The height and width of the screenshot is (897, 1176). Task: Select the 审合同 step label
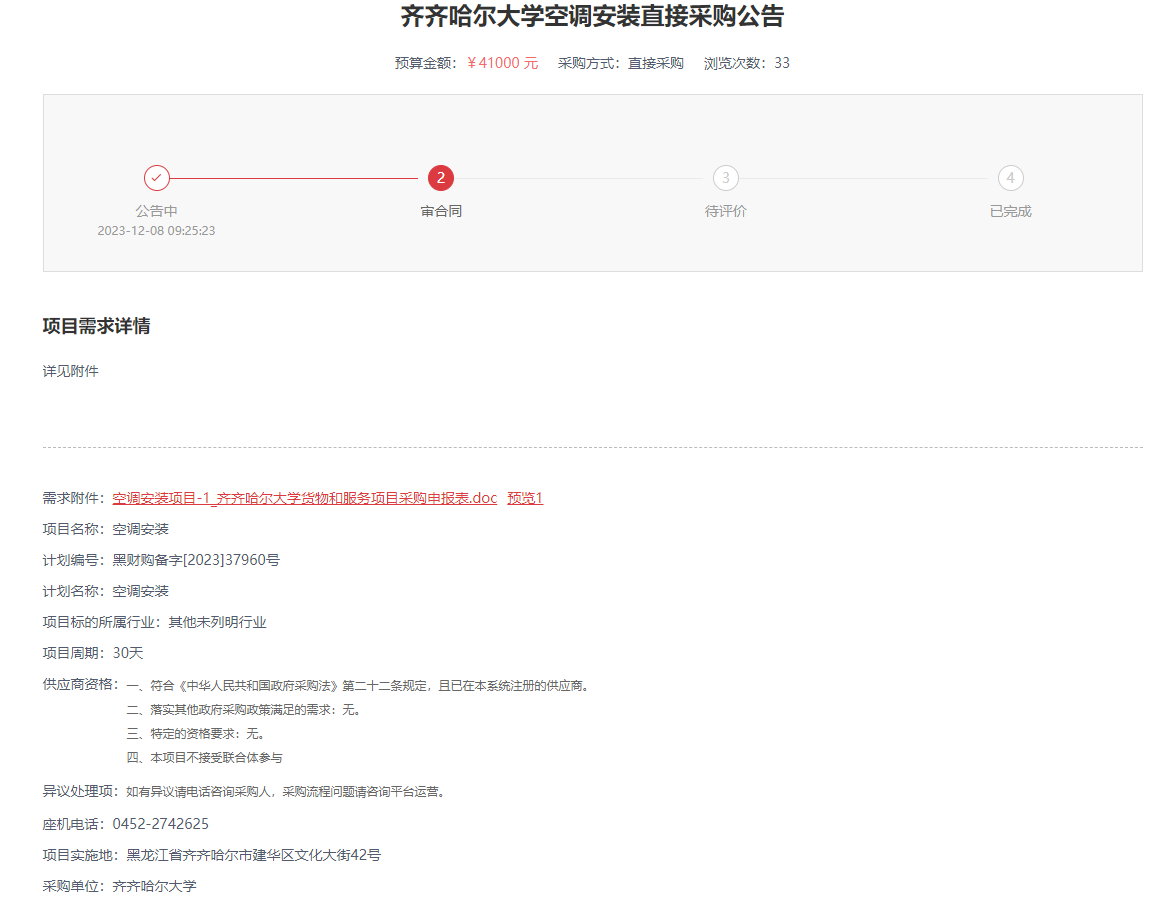point(441,211)
